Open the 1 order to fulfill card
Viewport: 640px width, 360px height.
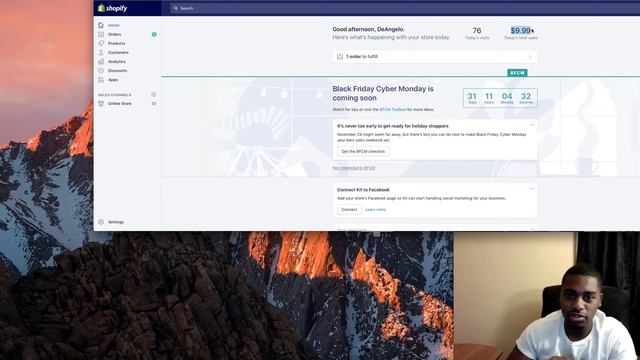[435, 56]
